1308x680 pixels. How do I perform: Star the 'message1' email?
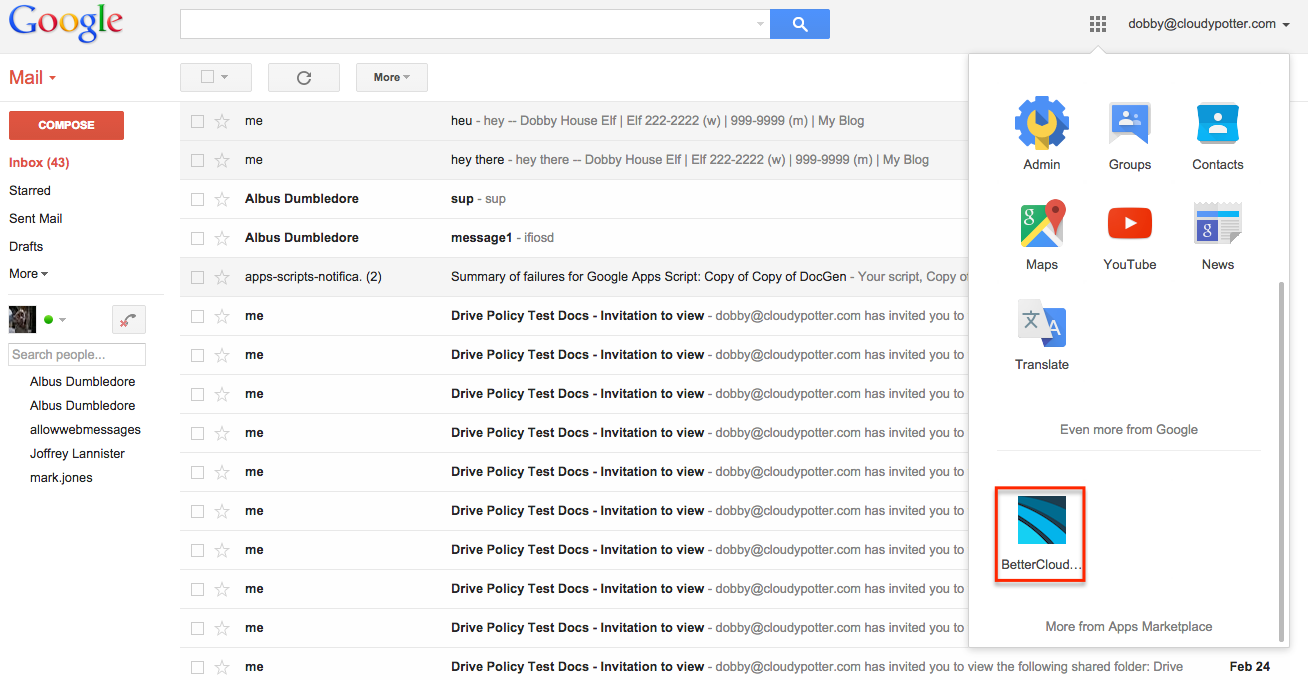coord(222,238)
